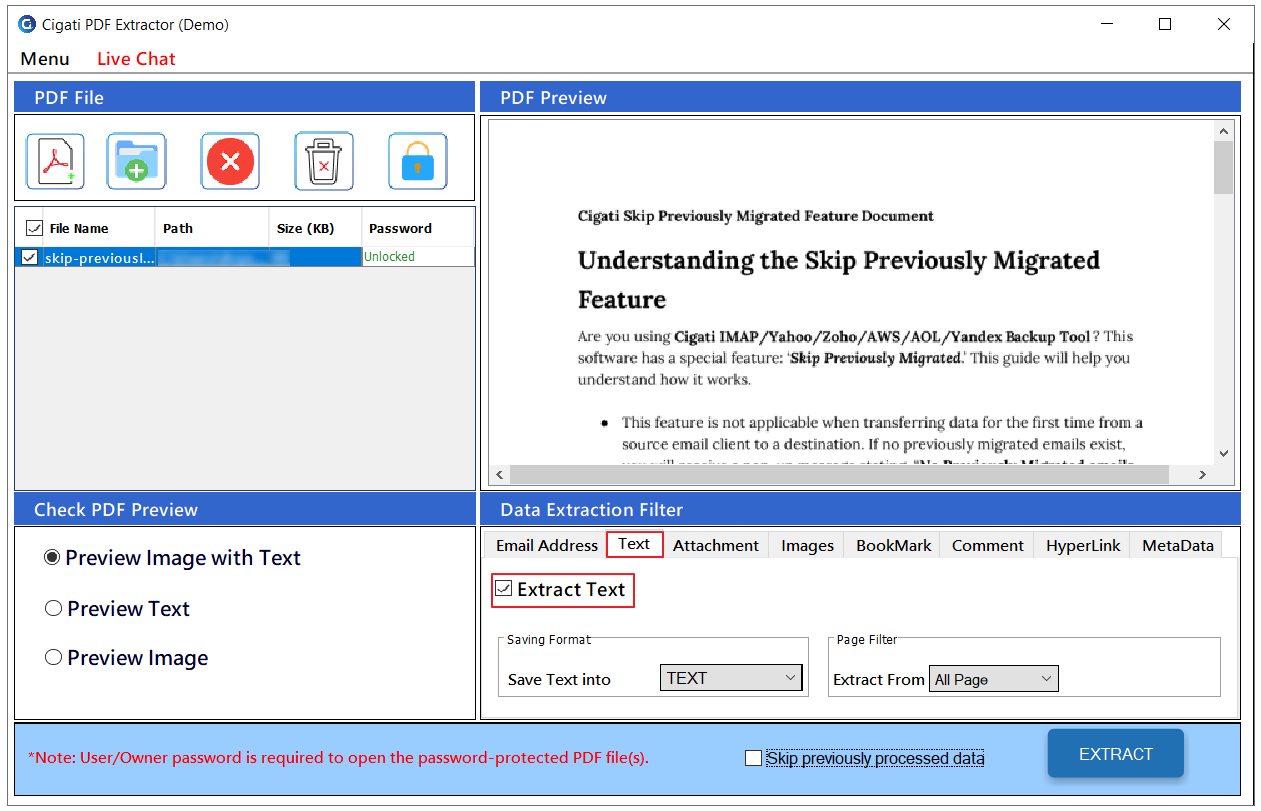Viewport: 1261px width, 811px height.
Task: Click the Unlocked password status cell
Action: (x=418, y=257)
